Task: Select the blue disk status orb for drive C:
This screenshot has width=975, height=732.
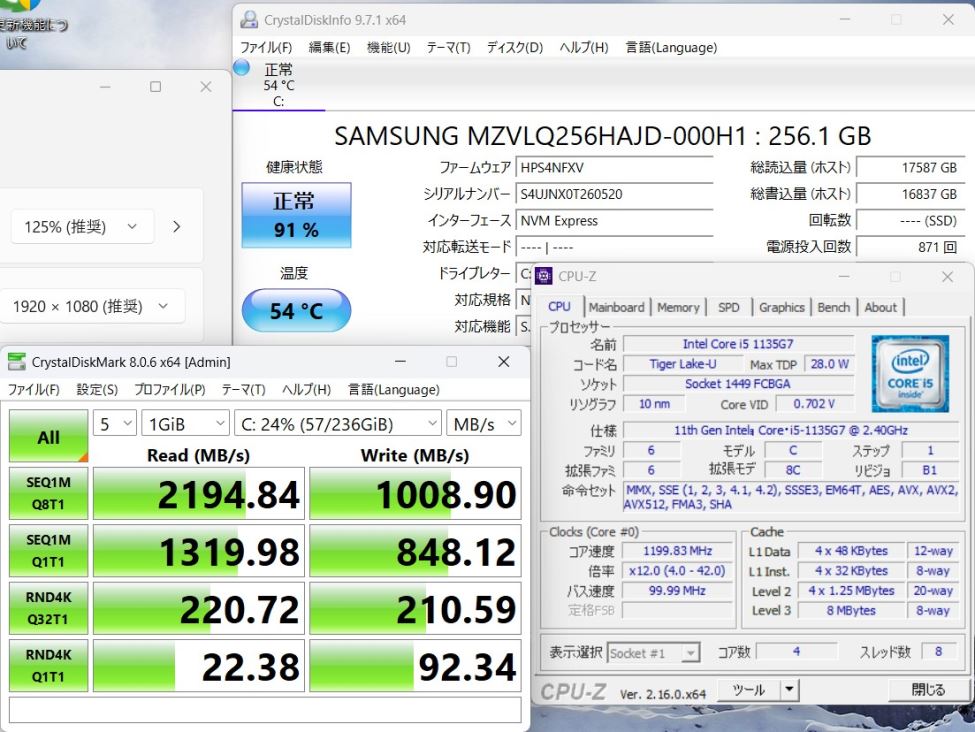Action: coord(241,68)
